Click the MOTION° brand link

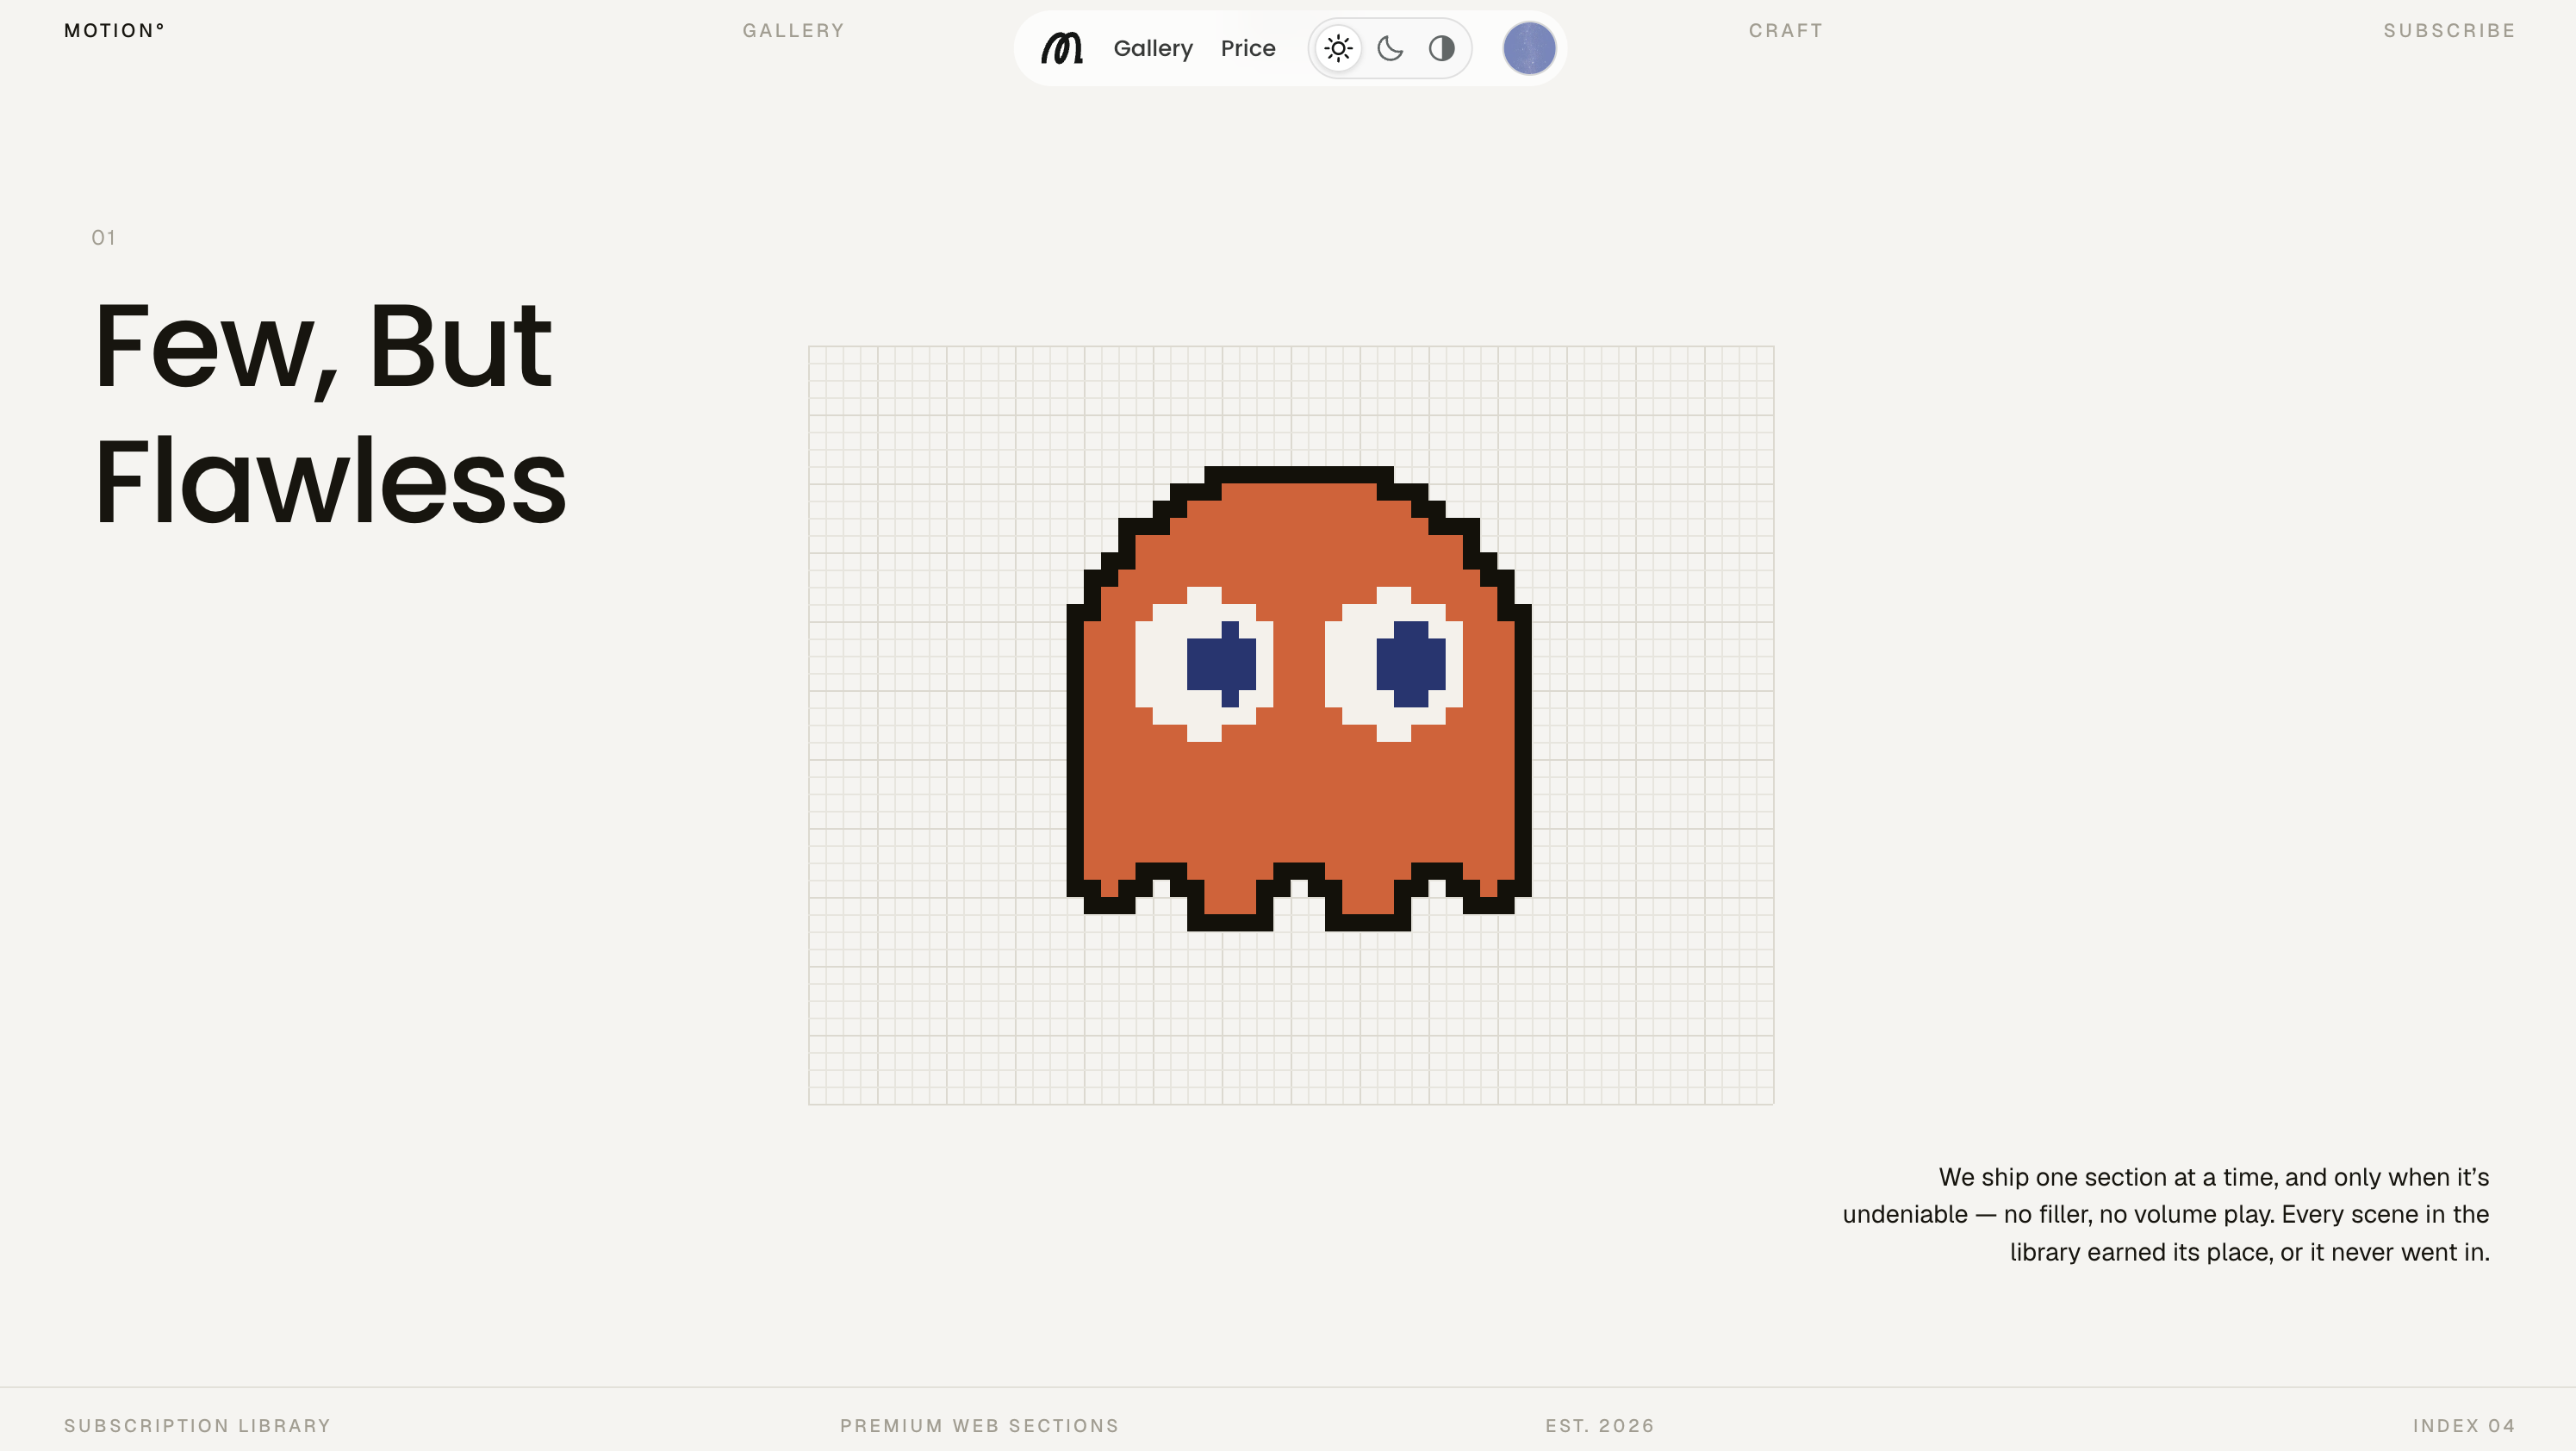[114, 30]
